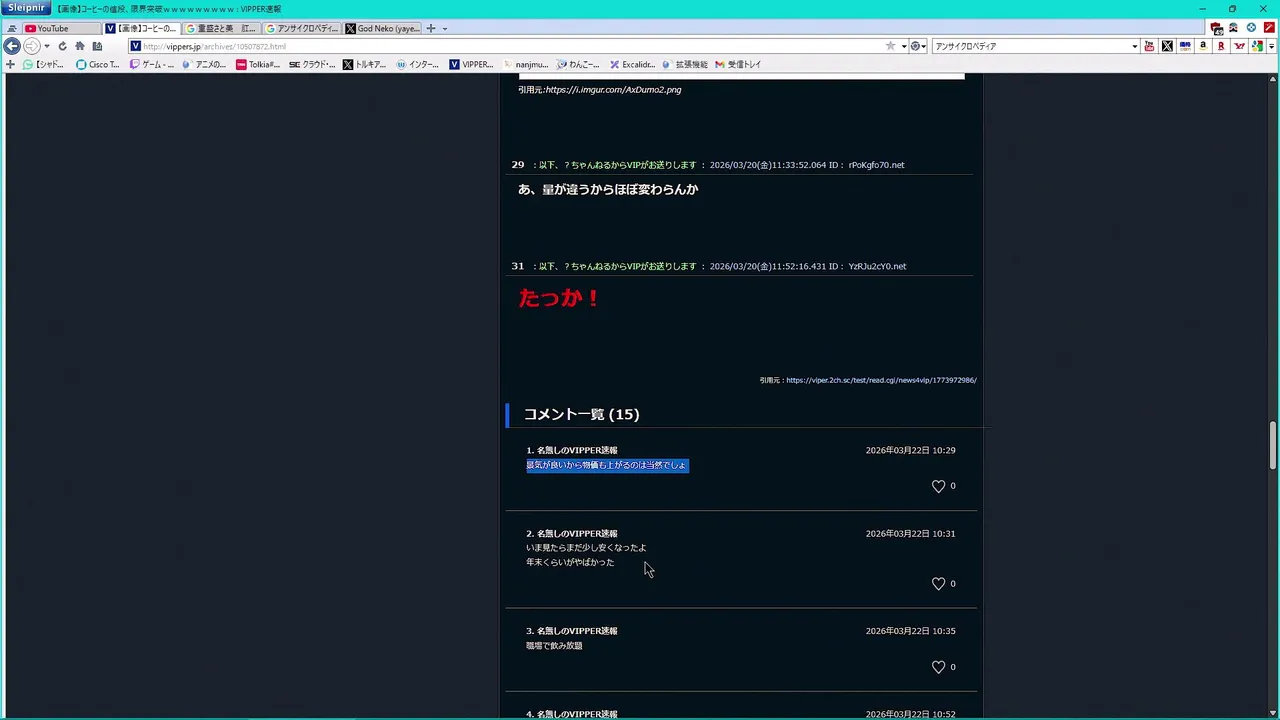This screenshot has height=720, width=1280.
Task: Search with the X search icon
Action: click(1167, 46)
